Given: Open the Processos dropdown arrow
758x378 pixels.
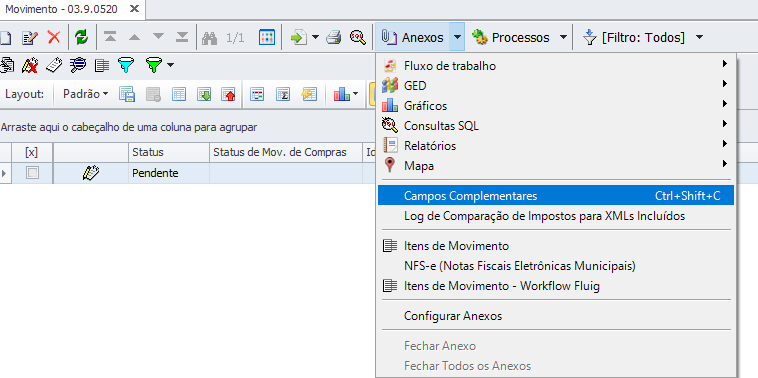Looking at the screenshot, I should pyautogui.click(x=563, y=37).
